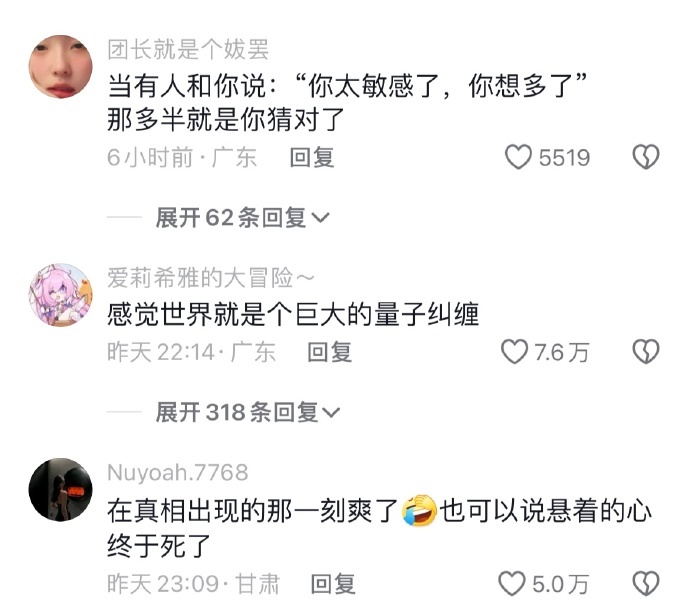Open username 爱莉希雅的大冒险~
This screenshot has height=610, width=690.
click(211, 278)
